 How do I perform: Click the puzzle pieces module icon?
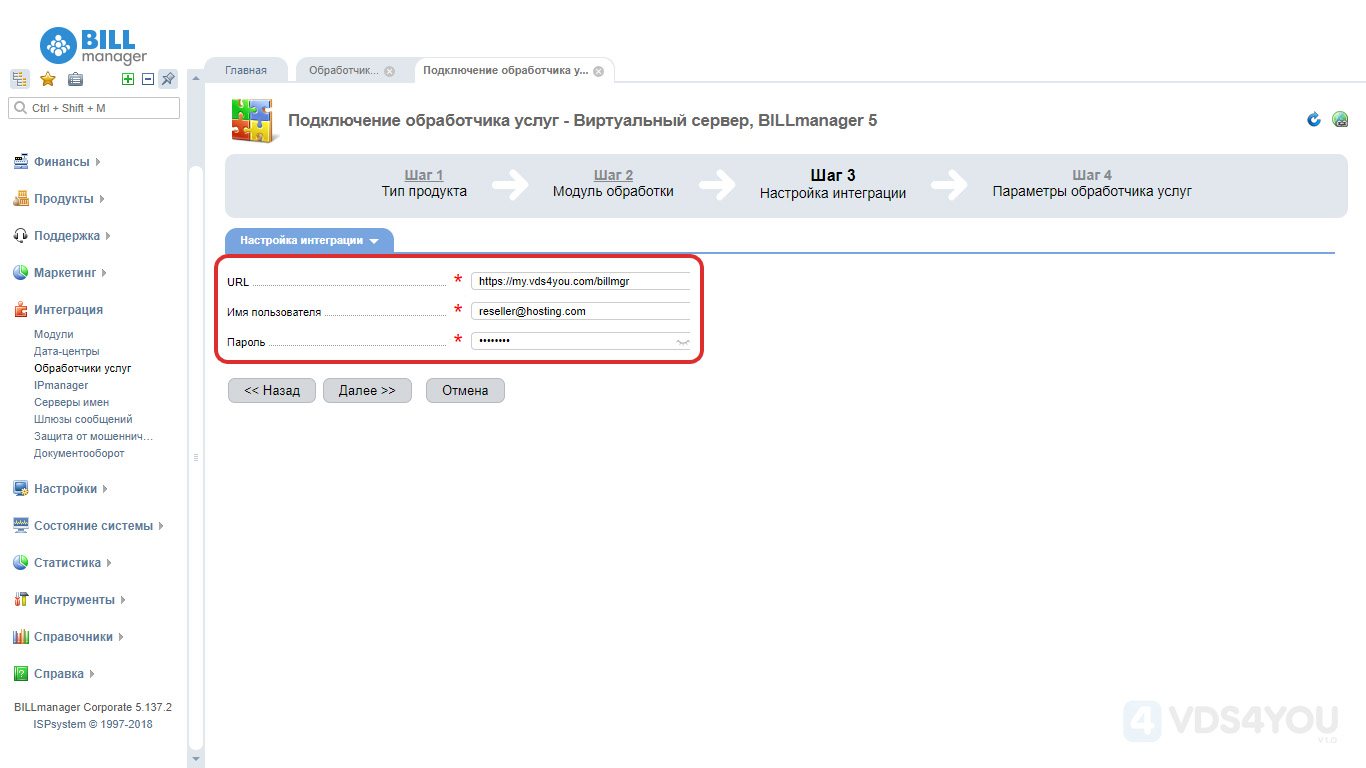coord(254,121)
